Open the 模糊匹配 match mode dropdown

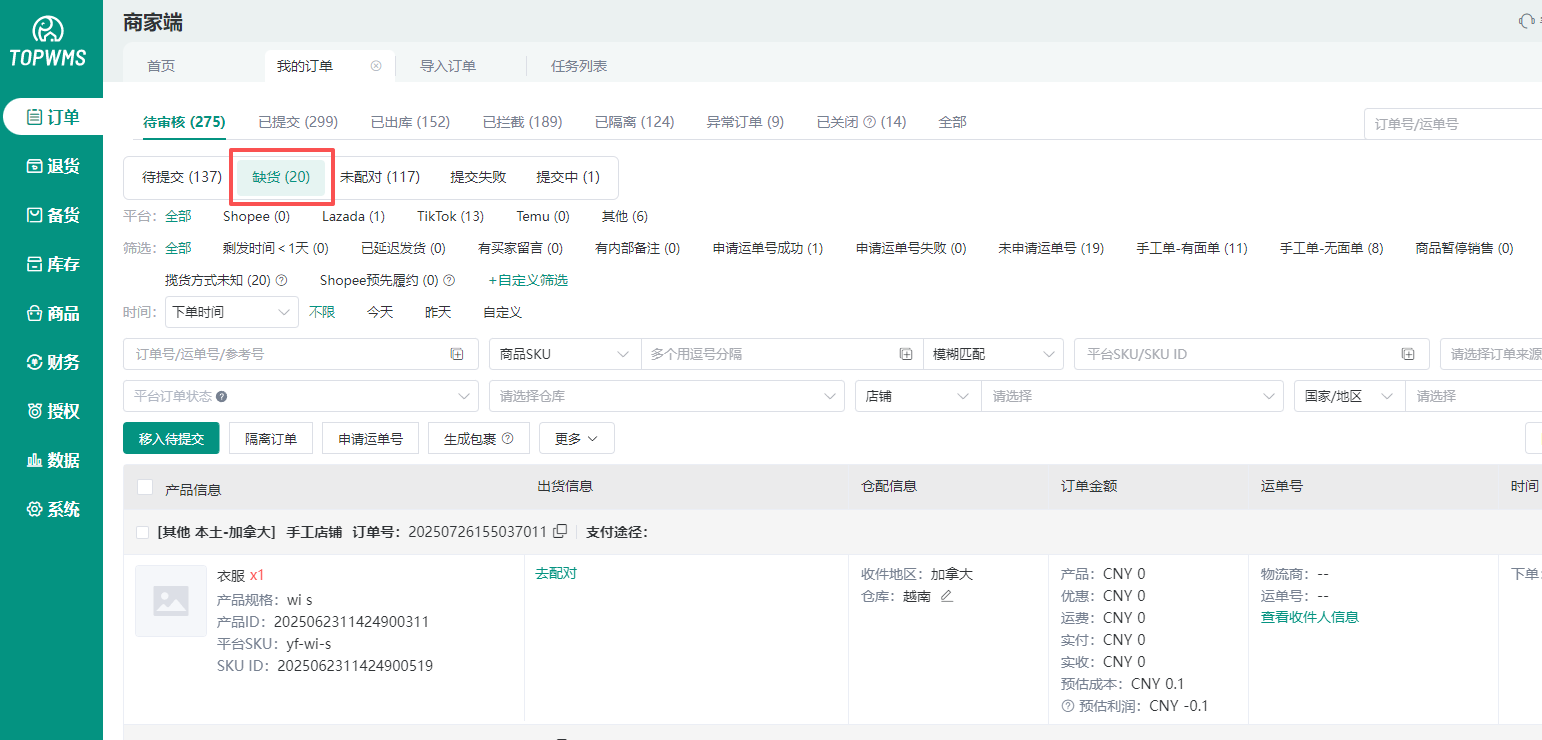pos(993,354)
